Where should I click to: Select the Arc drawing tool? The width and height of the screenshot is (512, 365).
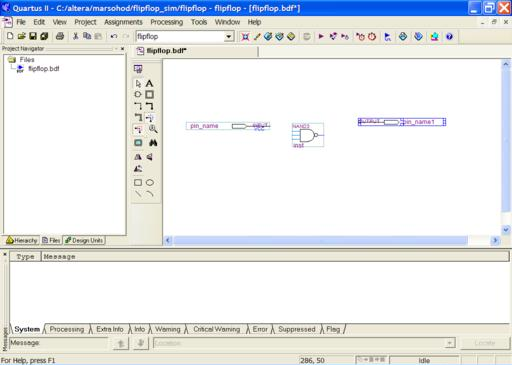click(150, 194)
